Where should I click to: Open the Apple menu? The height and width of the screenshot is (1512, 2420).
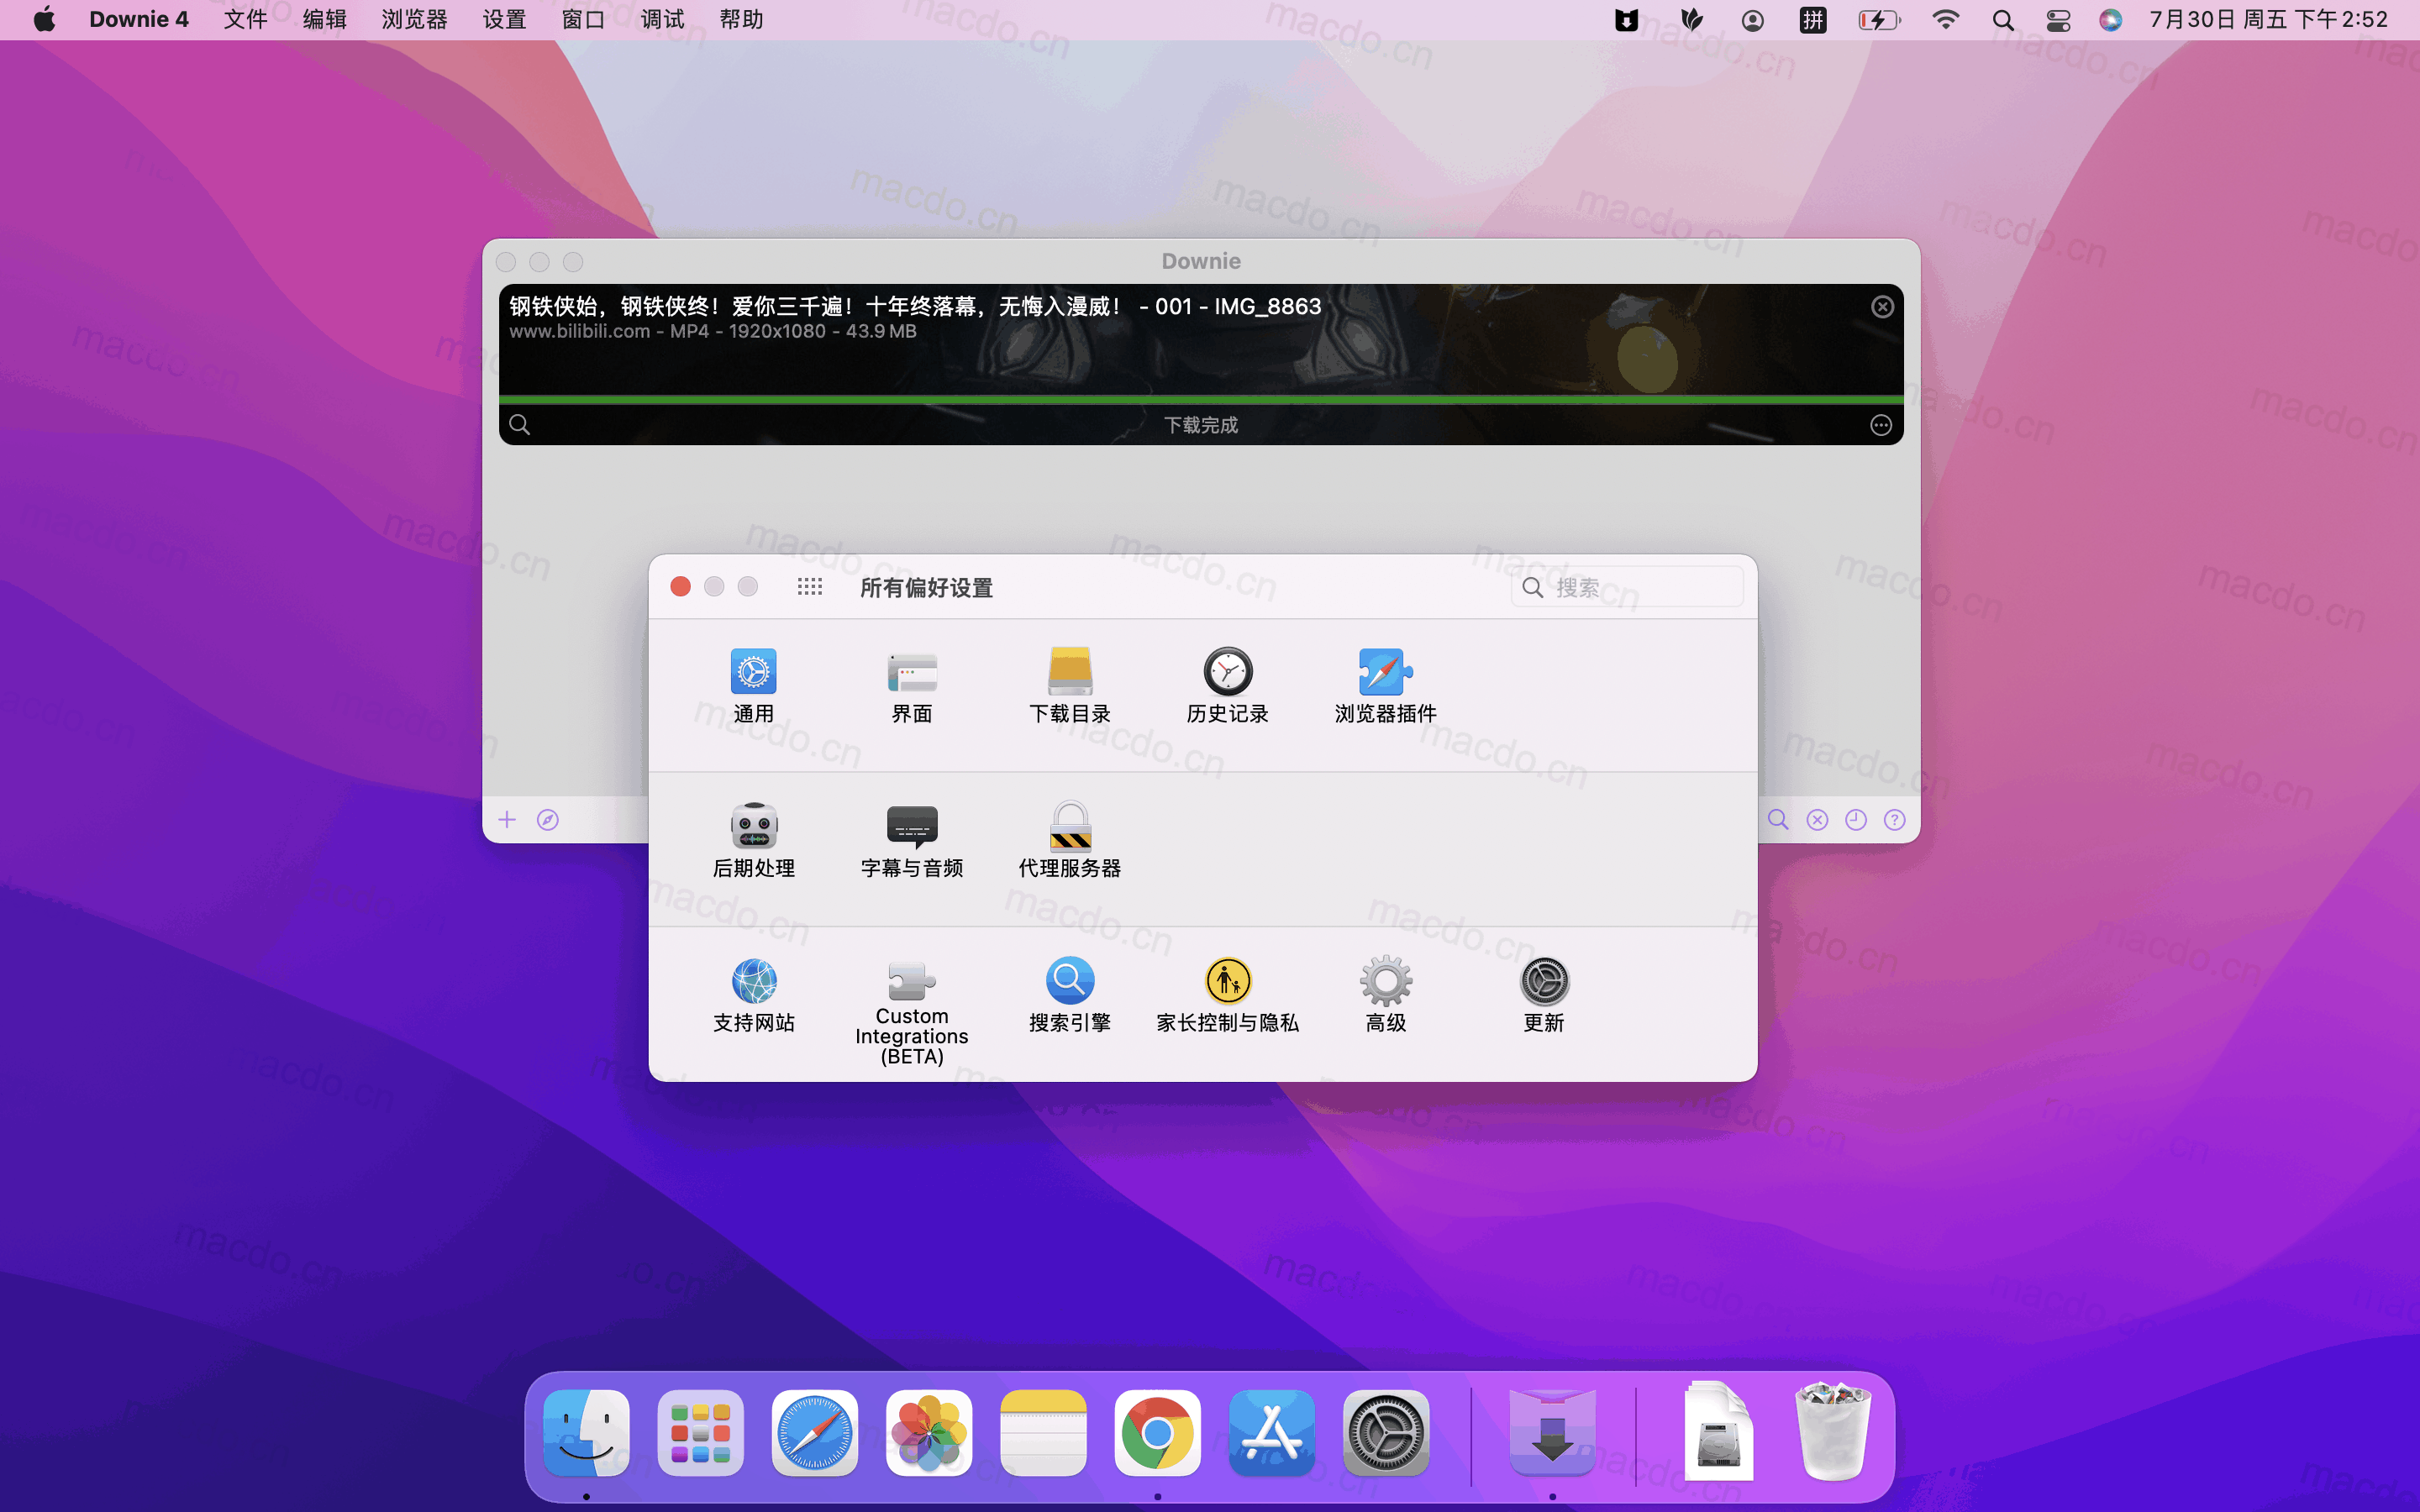click(44, 20)
